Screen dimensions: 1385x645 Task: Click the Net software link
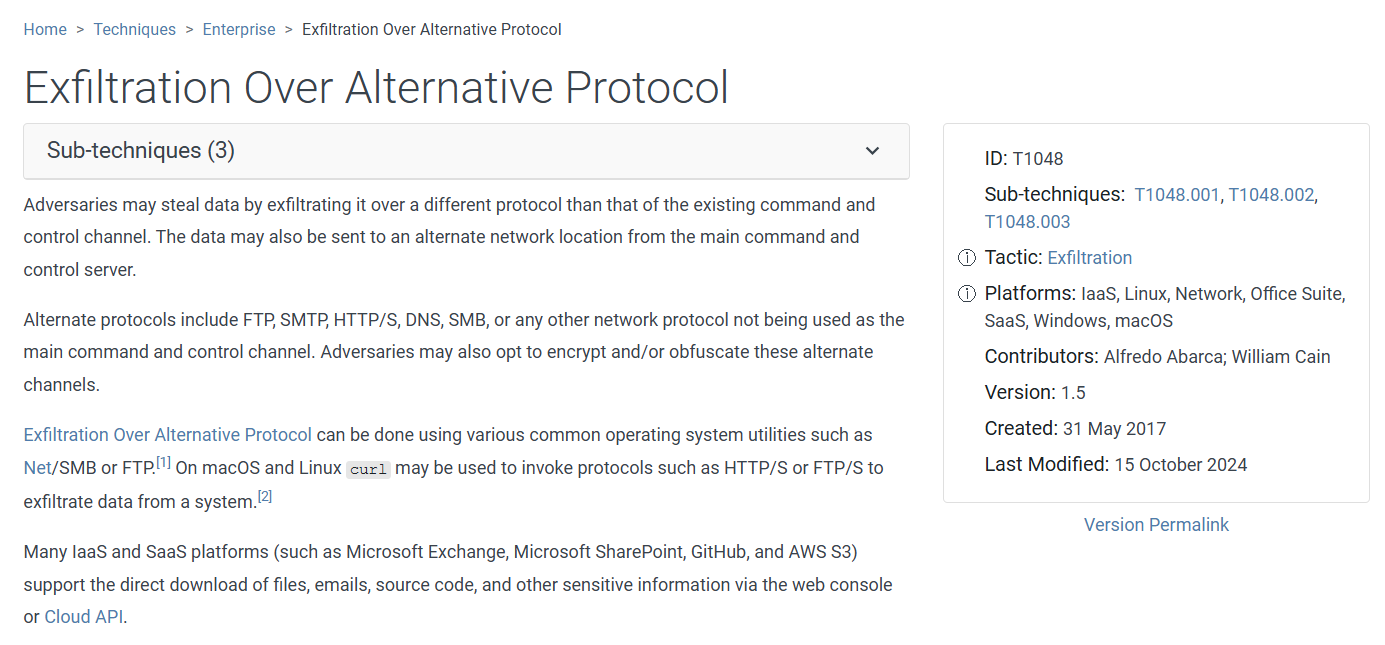pyautogui.click(x=37, y=468)
